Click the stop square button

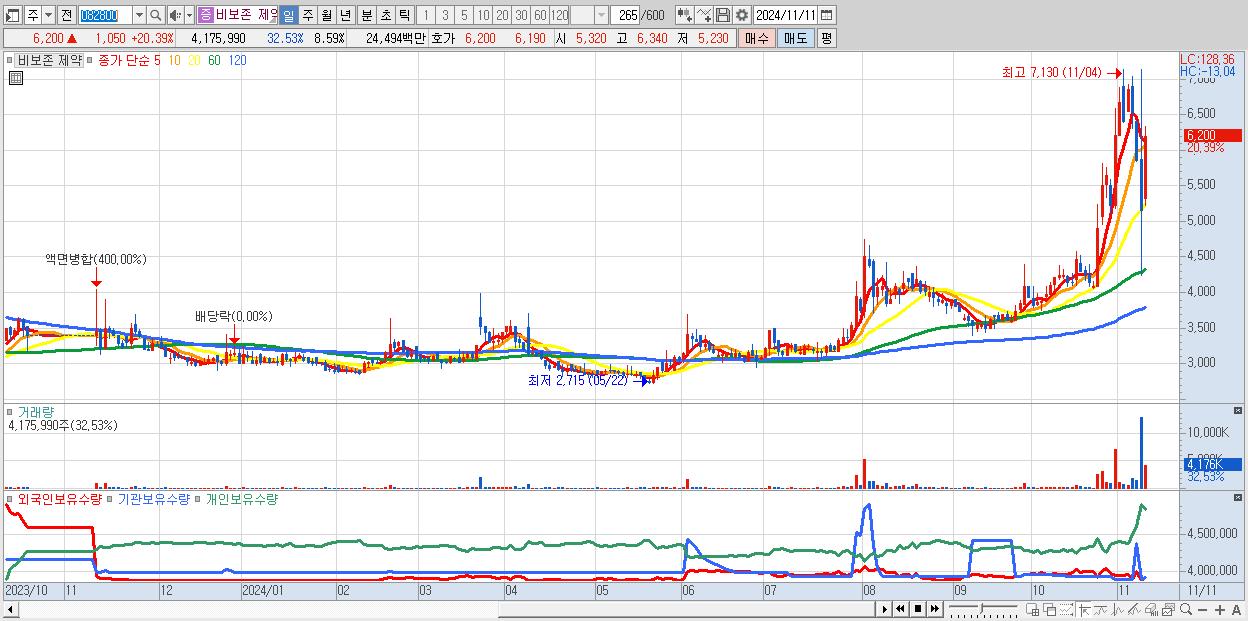(x=917, y=609)
